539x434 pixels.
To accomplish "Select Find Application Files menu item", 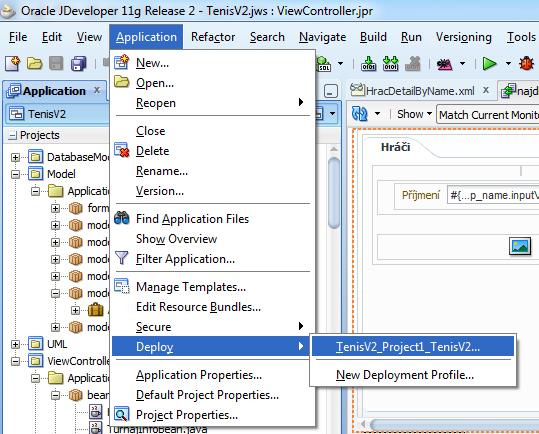I will (212, 219).
